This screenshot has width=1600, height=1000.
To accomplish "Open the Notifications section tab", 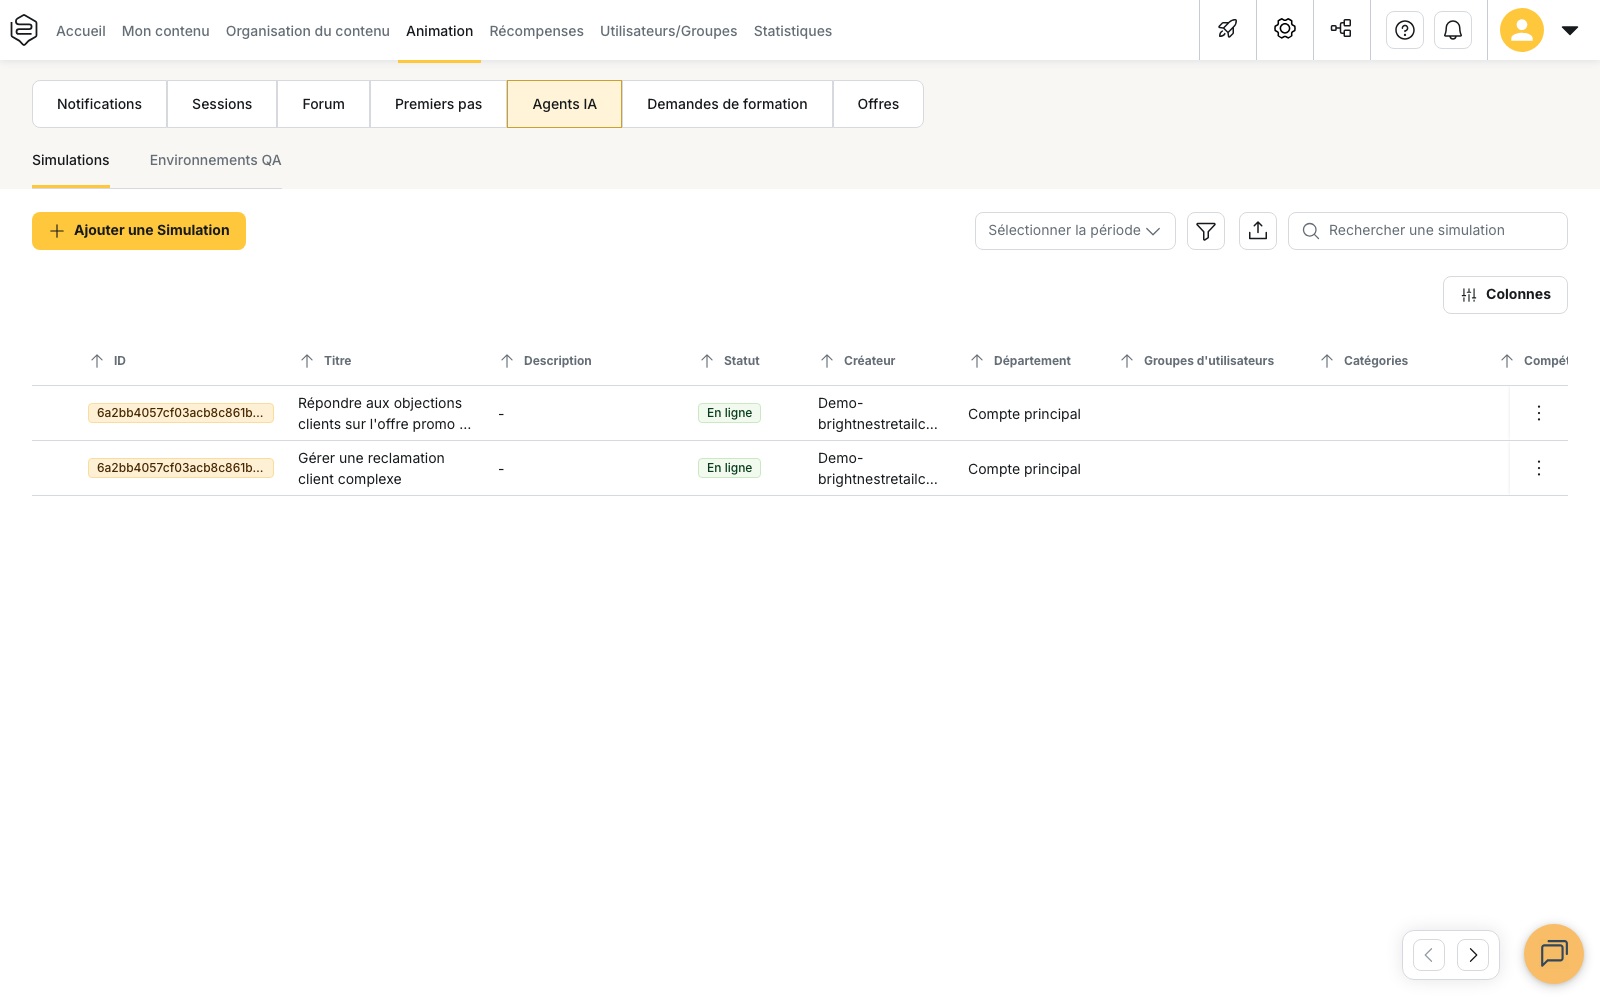I will (100, 104).
